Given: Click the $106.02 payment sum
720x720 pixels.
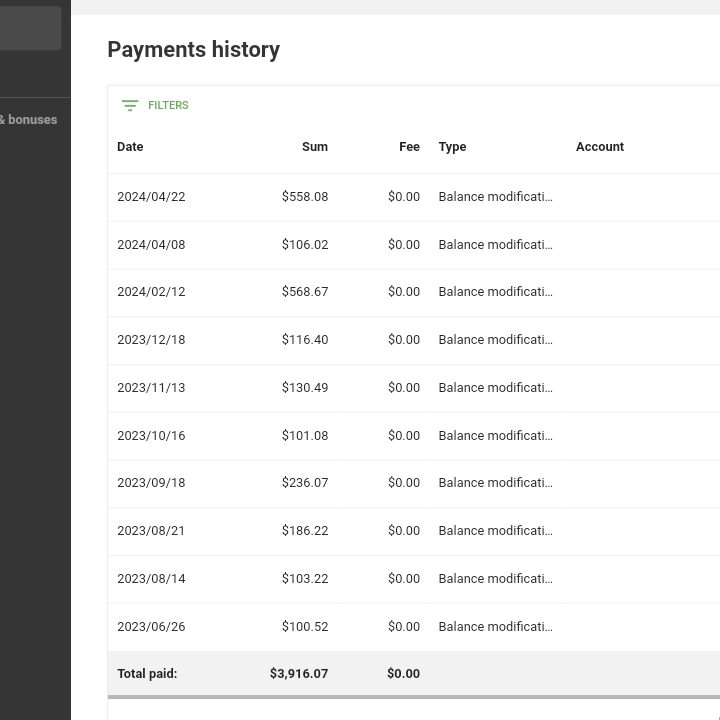Looking at the screenshot, I should pos(305,245).
